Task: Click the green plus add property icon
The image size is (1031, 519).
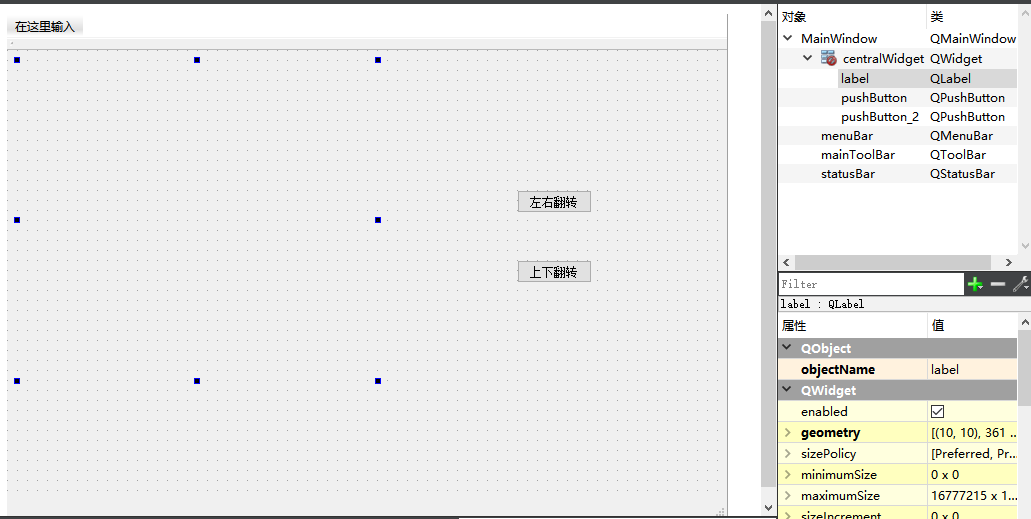Action: click(x=975, y=284)
